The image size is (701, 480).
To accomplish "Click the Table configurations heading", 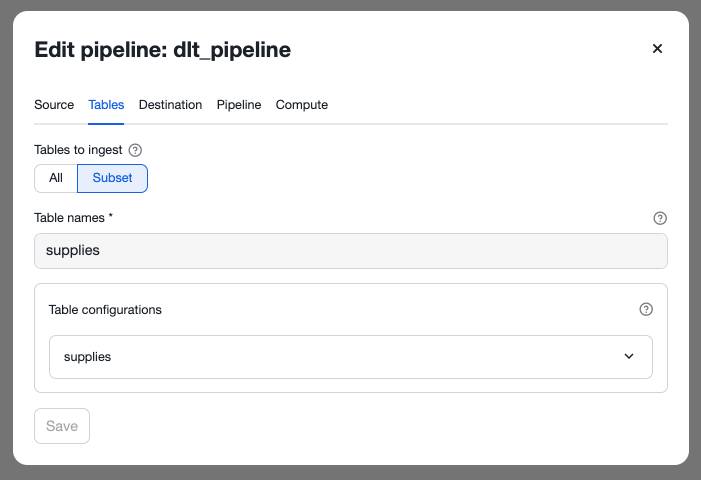I will coord(105,310).
